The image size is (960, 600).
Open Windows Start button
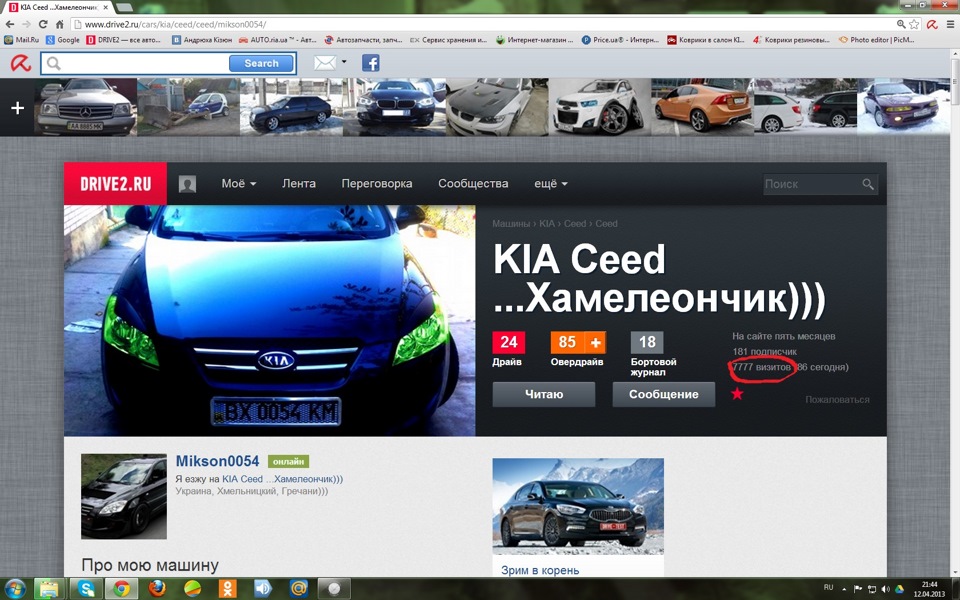13,589
